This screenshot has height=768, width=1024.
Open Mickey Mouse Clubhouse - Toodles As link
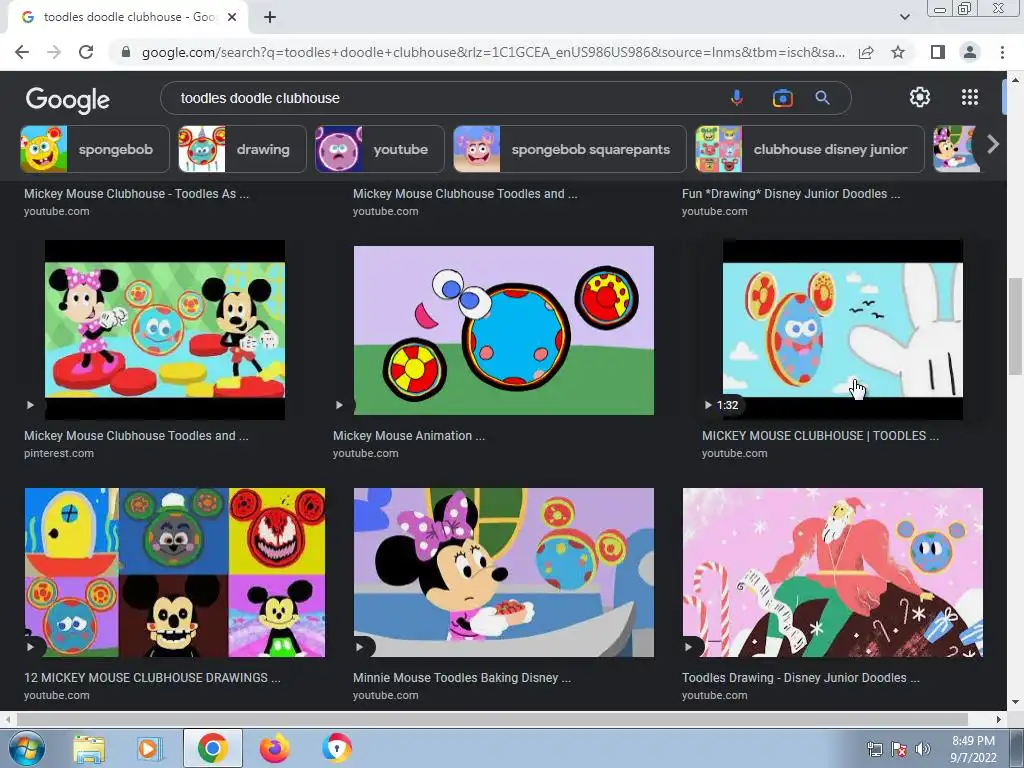coord(136,193)
